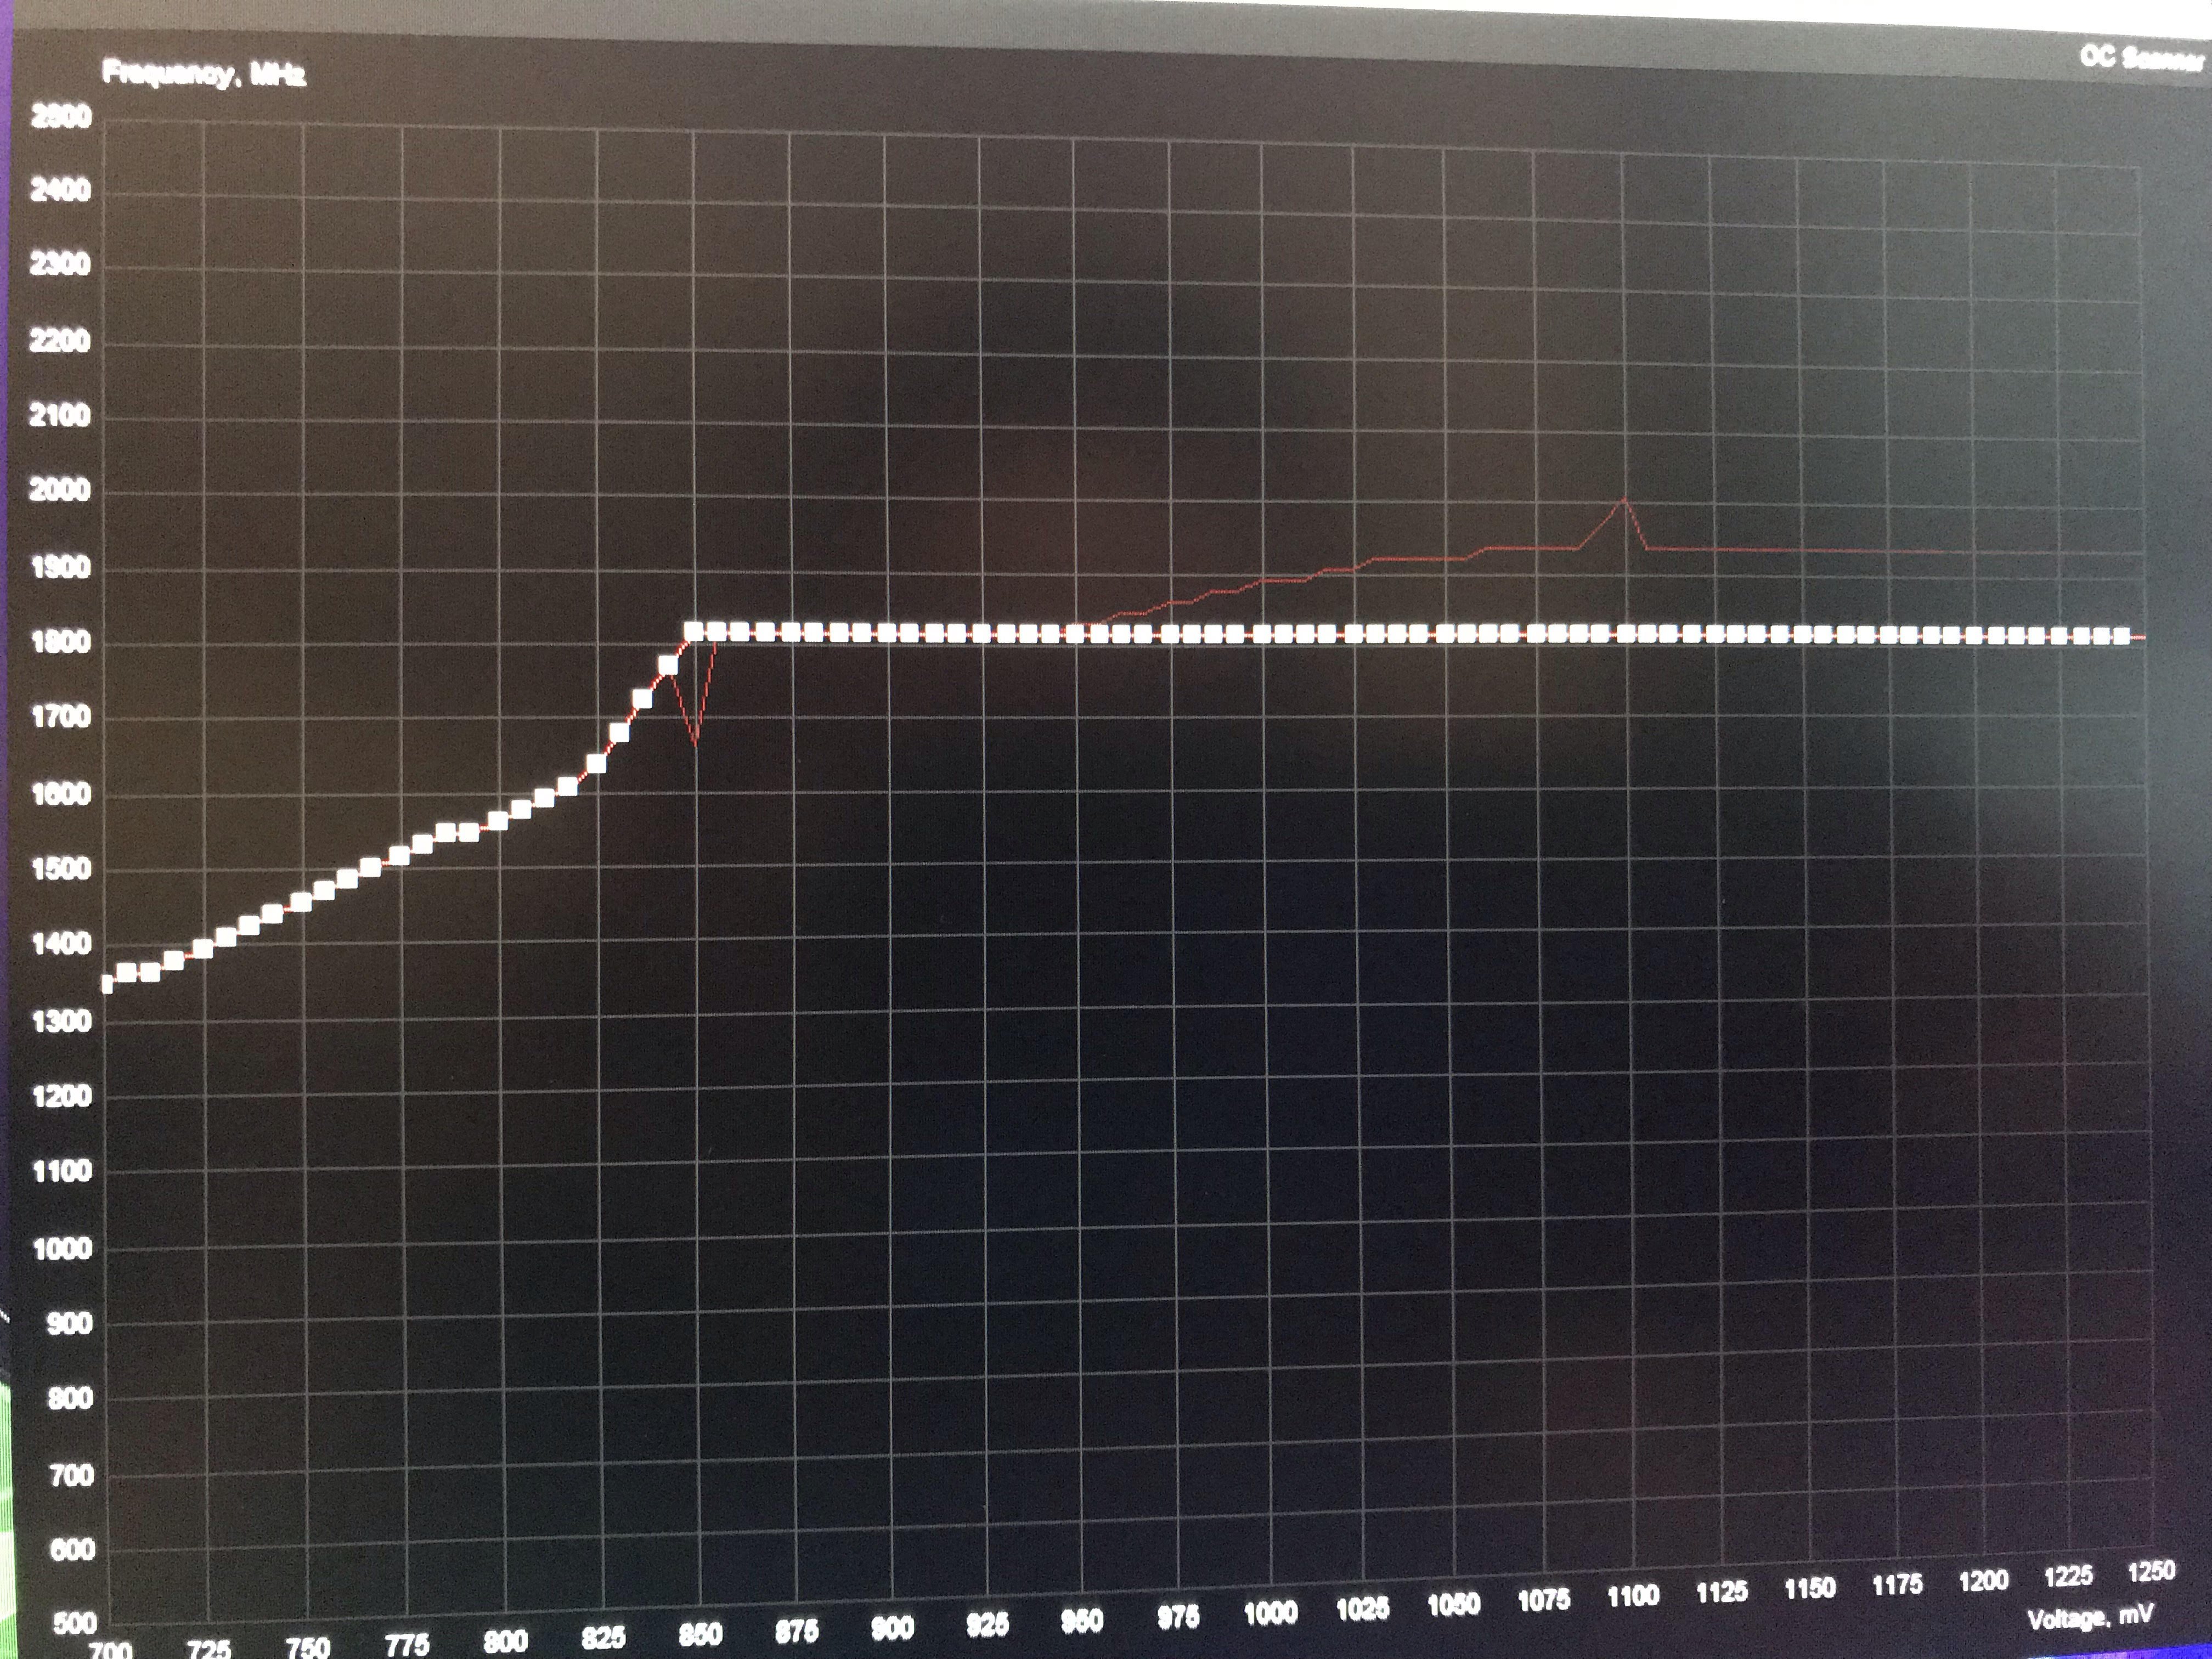Viewport: 2212px width, 1659px height.
Task: Click the 1100 MHz frequency axis label
Action: pos(61,1171)
